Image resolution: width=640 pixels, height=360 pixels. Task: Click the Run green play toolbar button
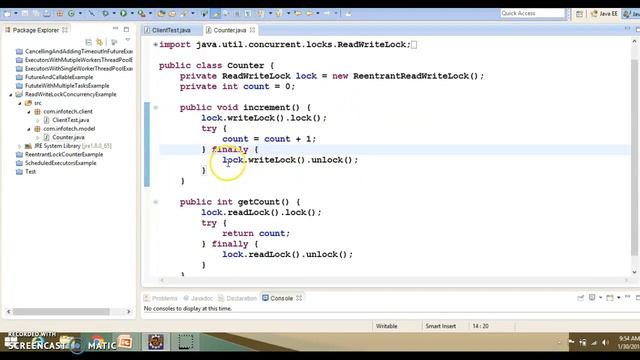[123, 13]
